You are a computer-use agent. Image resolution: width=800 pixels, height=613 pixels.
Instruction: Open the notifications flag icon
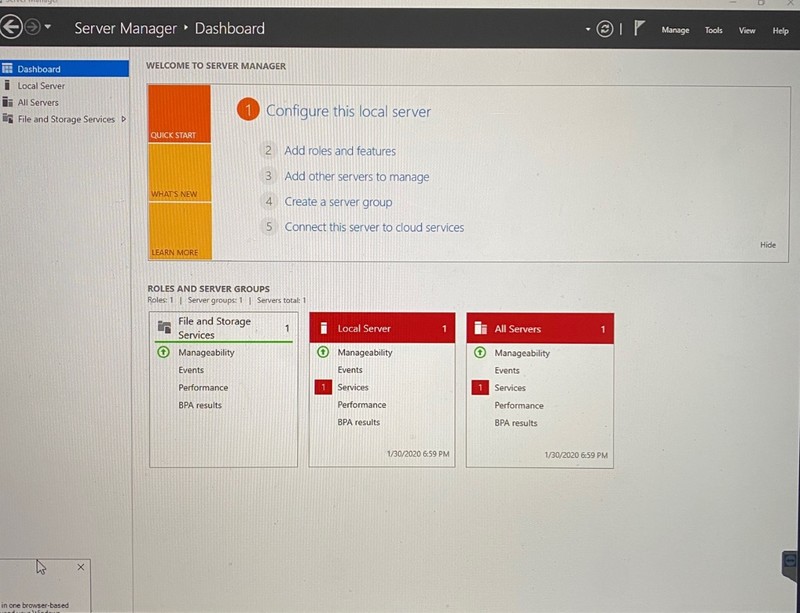pyautogui.click(x=639, y=28)
